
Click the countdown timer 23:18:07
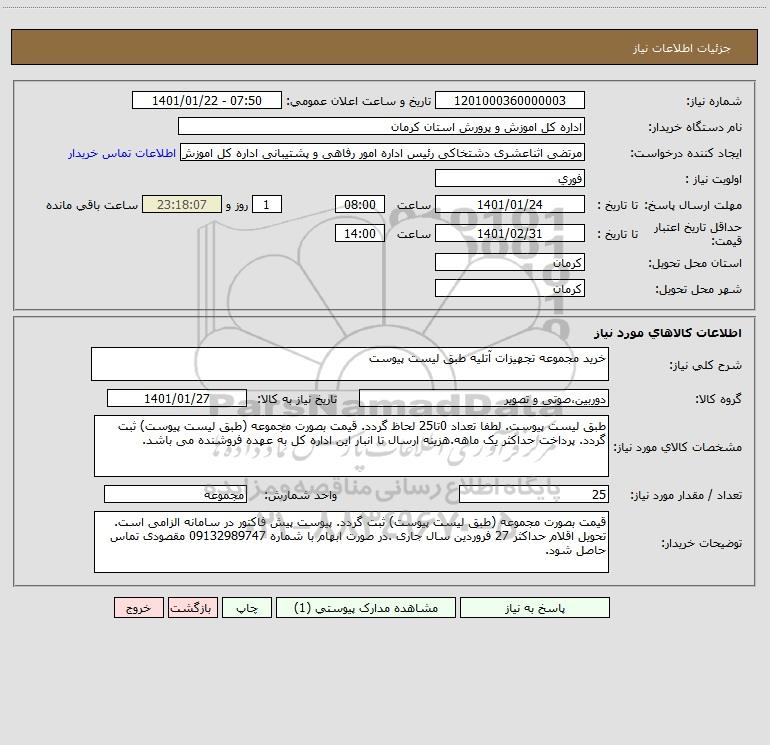(x=182, y=204)
